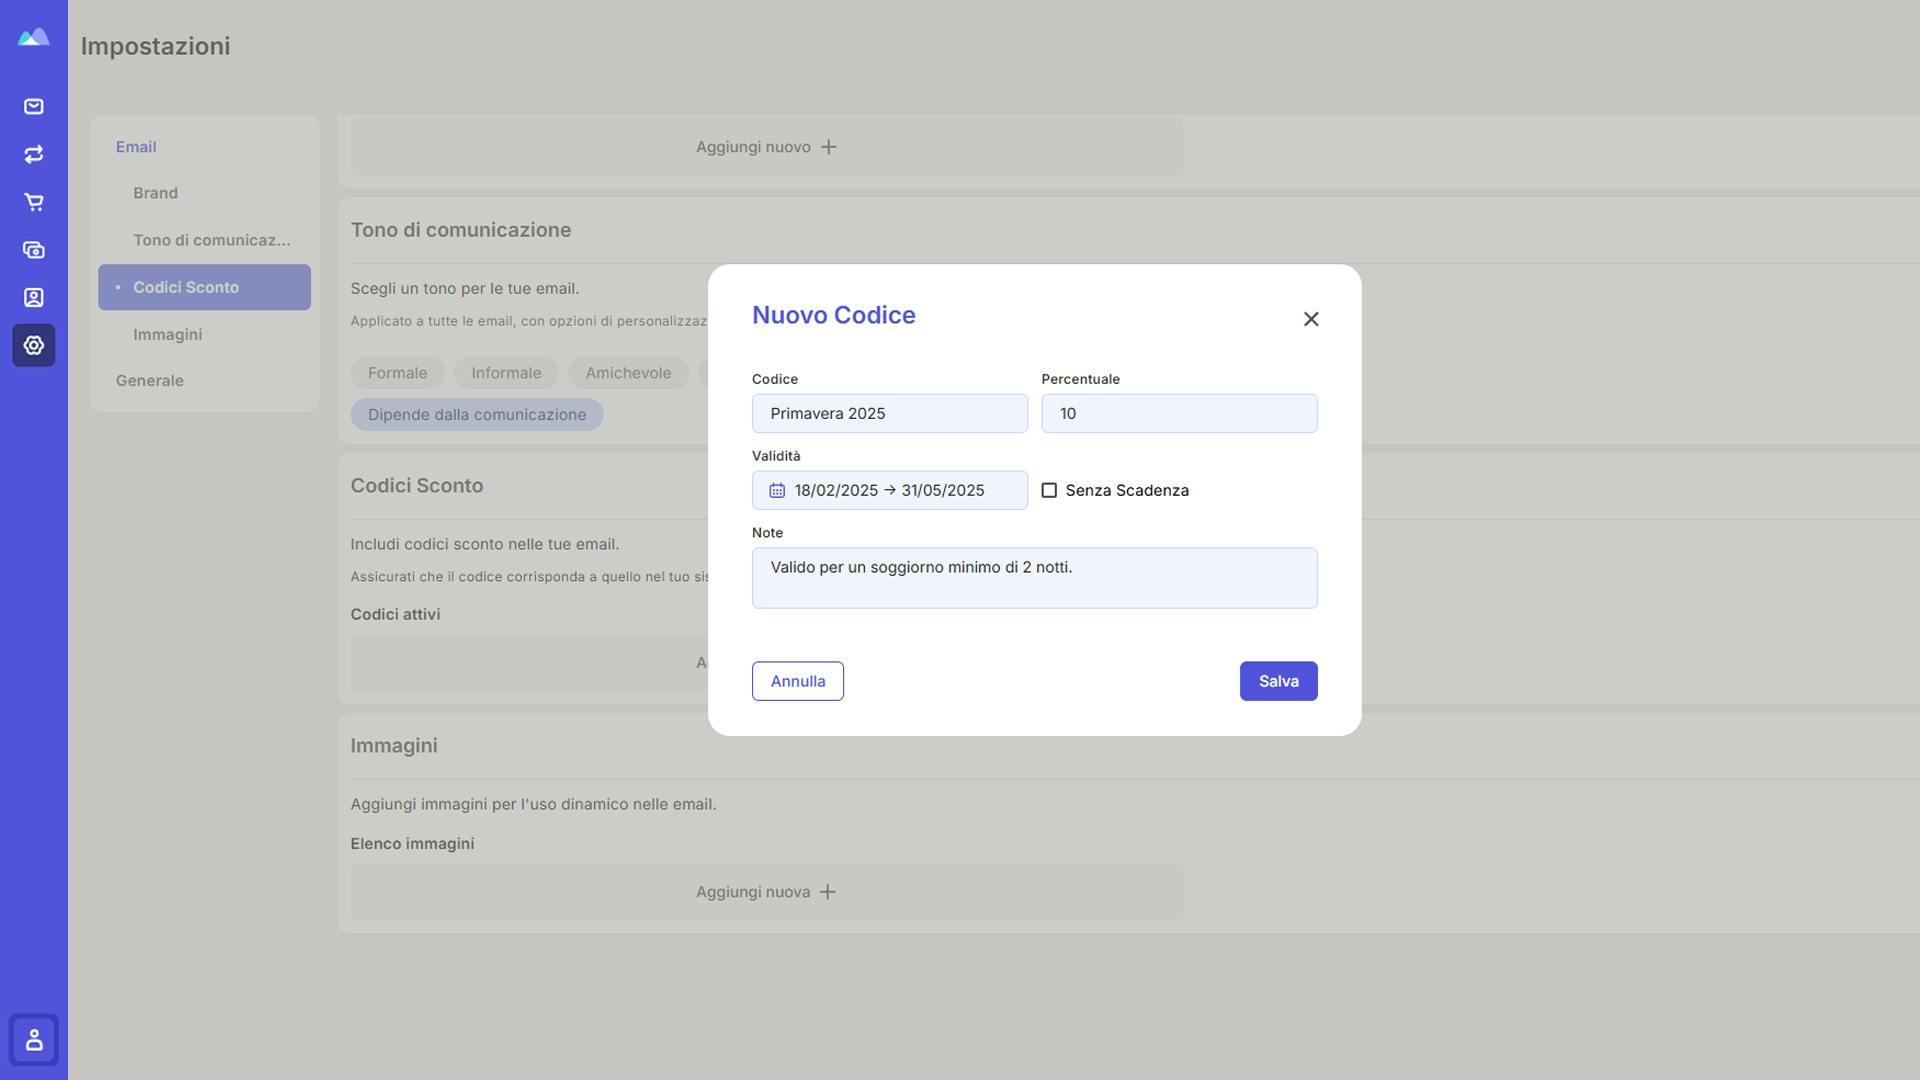The width and height of the screenshot is (1920, 1080).
Task: Click the calendar icon in Validità field
Action: tap(777, 490)
